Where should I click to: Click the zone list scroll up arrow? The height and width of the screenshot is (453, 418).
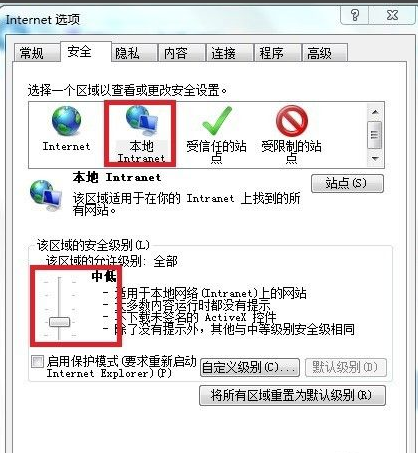click(x=375, y=112)
